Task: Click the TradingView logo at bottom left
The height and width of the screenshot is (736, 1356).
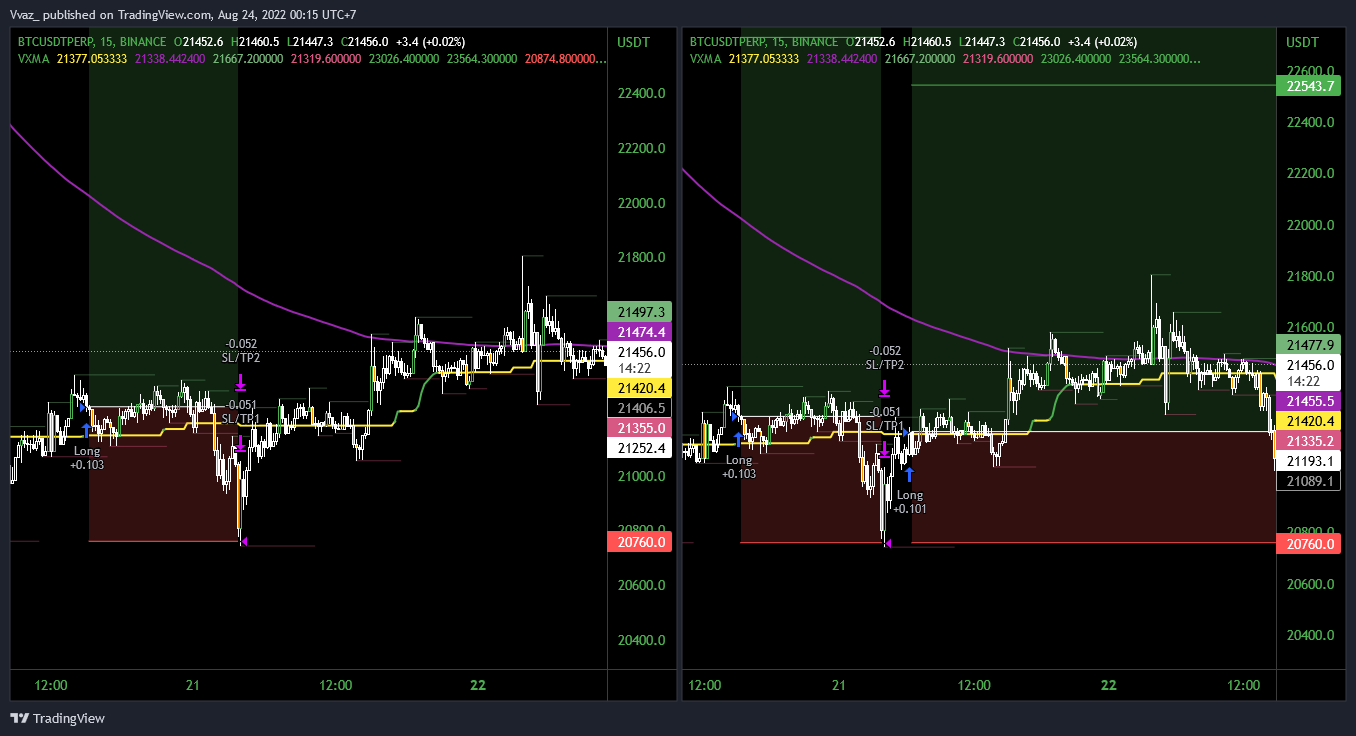Action: coord(57,718)
